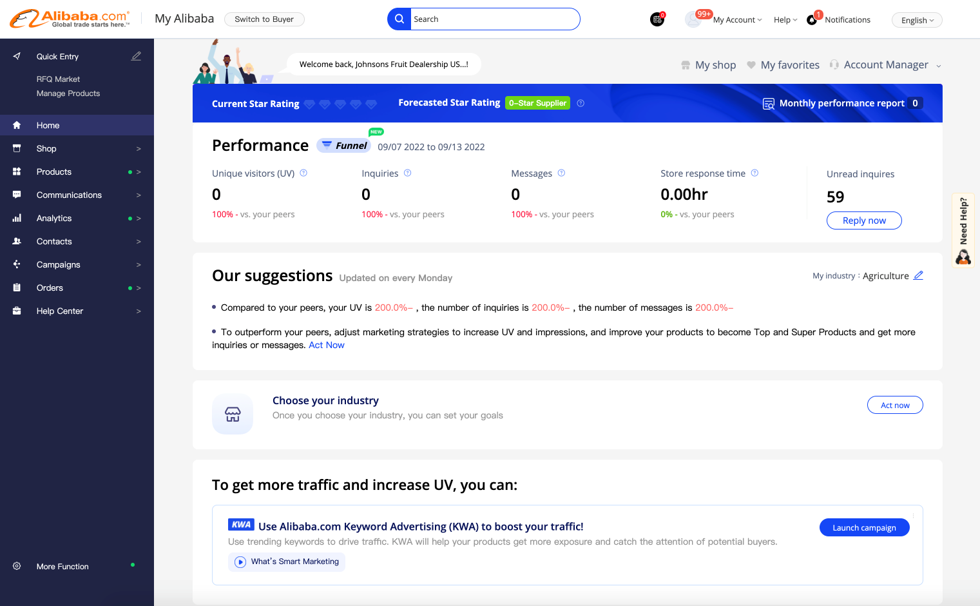This screenshot has height=606, width=980.
Task: Click the search magnifier icon
Action: (399, 19)
